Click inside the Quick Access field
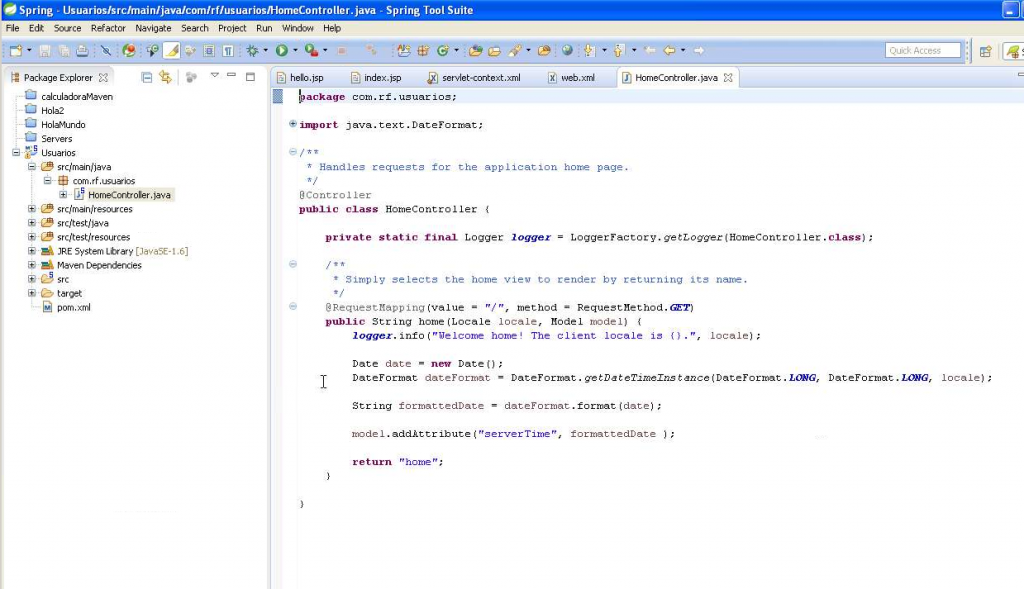The height and width of the screenshot is (589, 1024). tap(921, 50)
